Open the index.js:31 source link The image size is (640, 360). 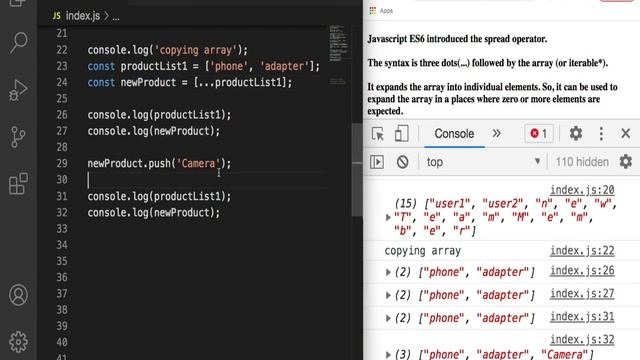582,316
